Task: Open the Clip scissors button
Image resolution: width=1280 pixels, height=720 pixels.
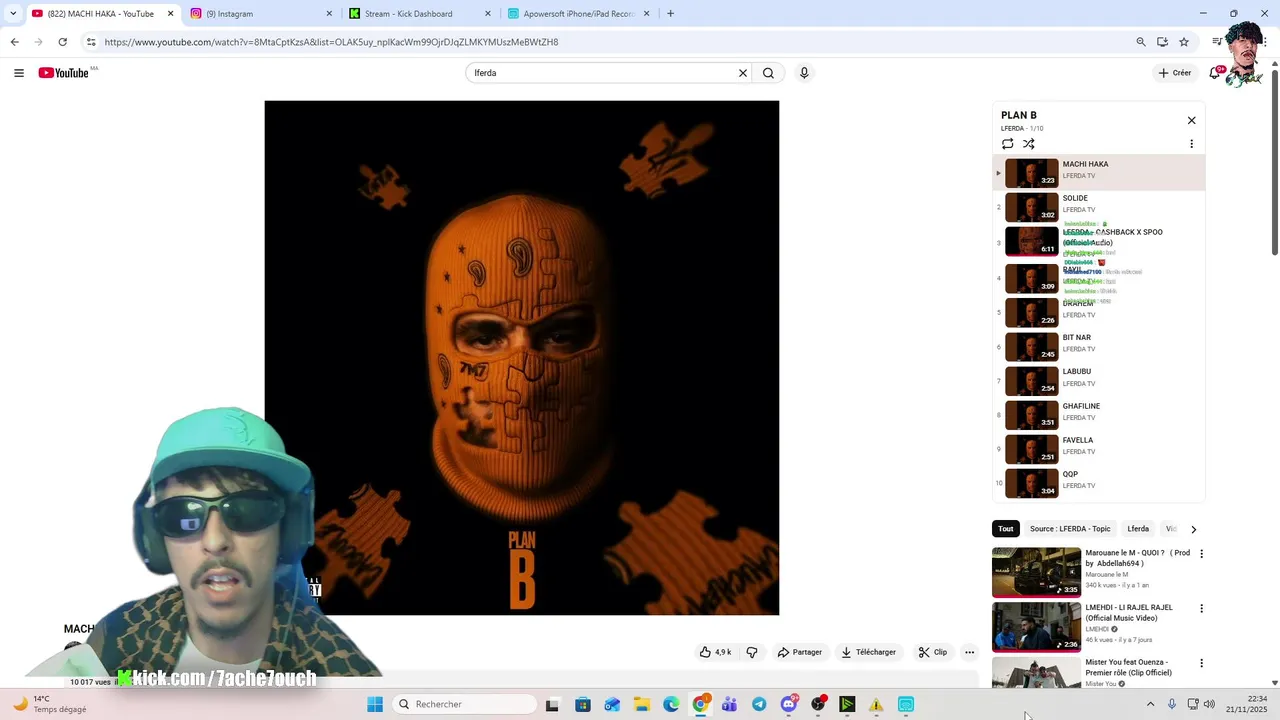Action: pos(932,652)
